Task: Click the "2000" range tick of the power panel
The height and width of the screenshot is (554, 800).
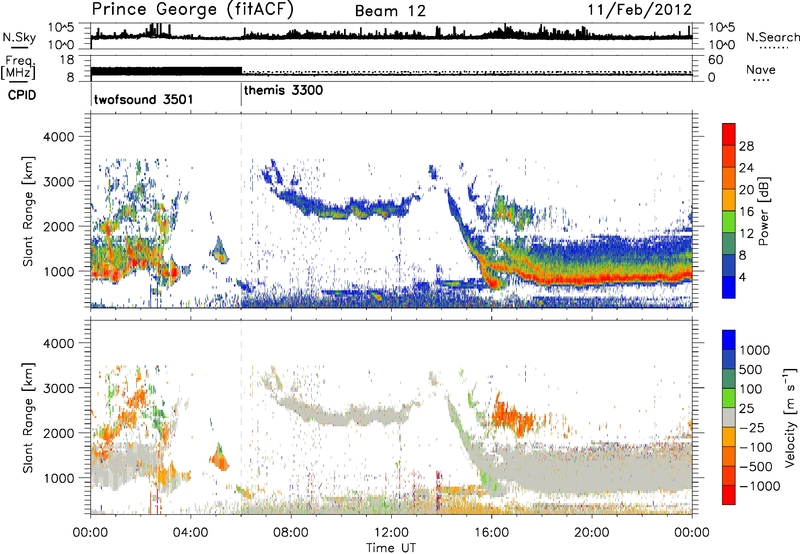Action: (58, 226)
